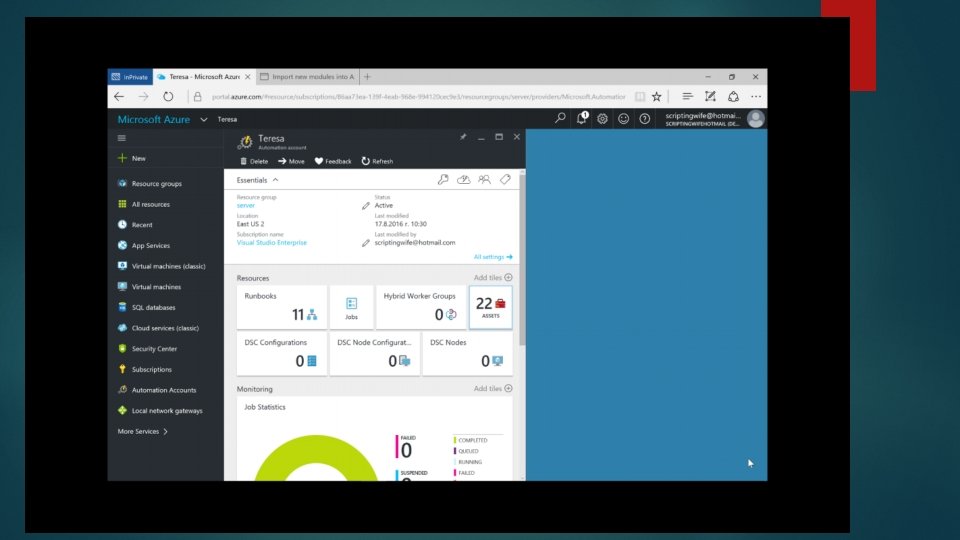Open the Edge hub icon

point(688,97)
